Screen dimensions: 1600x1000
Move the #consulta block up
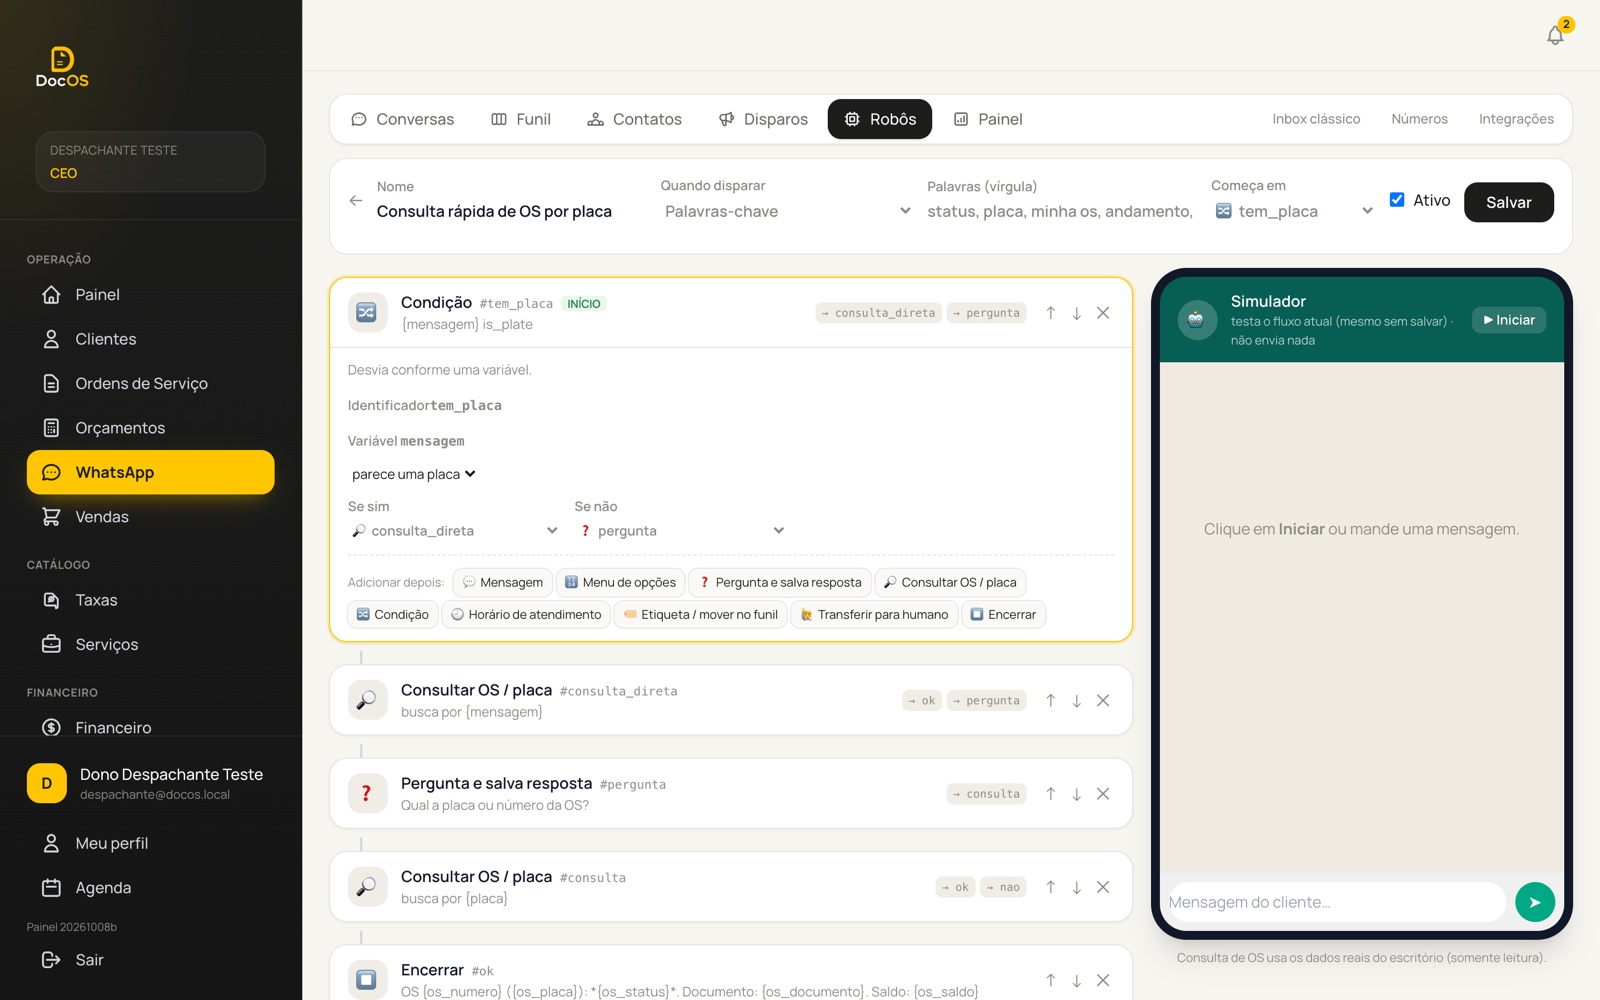tap(1051, 887)
